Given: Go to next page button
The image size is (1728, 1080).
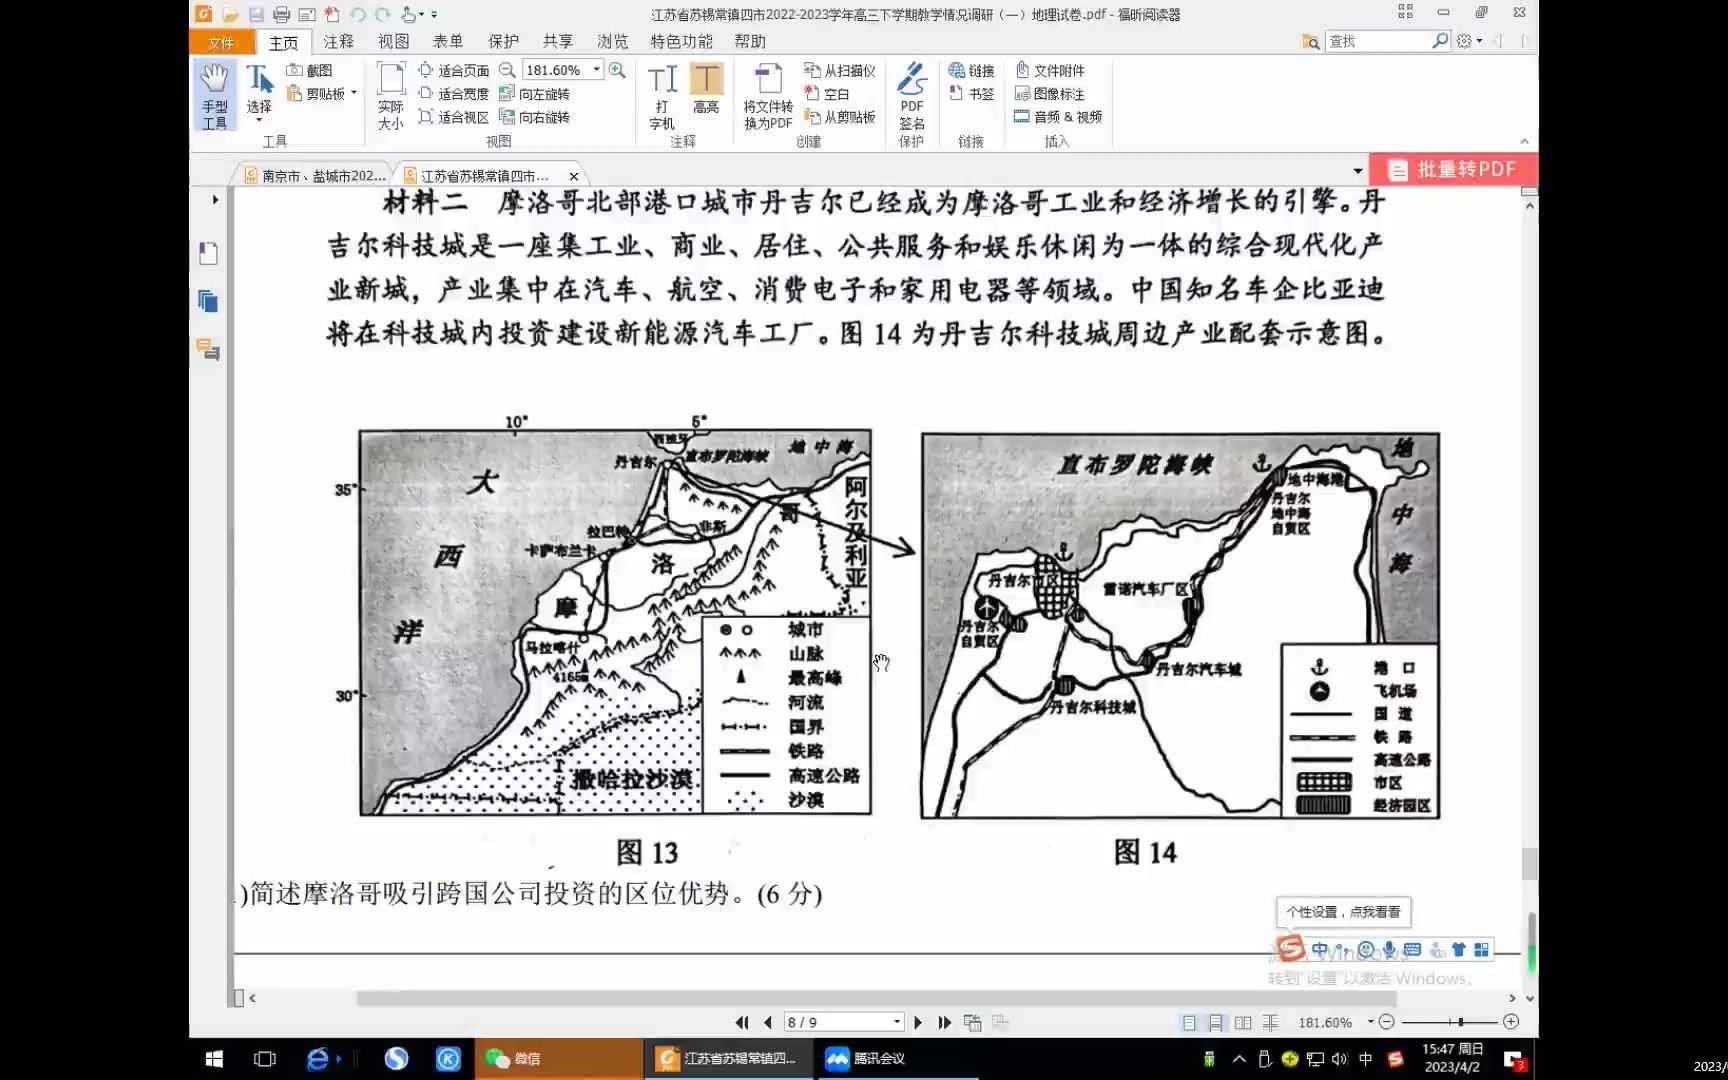Looking at the screenshot, I should [918, 1022].
